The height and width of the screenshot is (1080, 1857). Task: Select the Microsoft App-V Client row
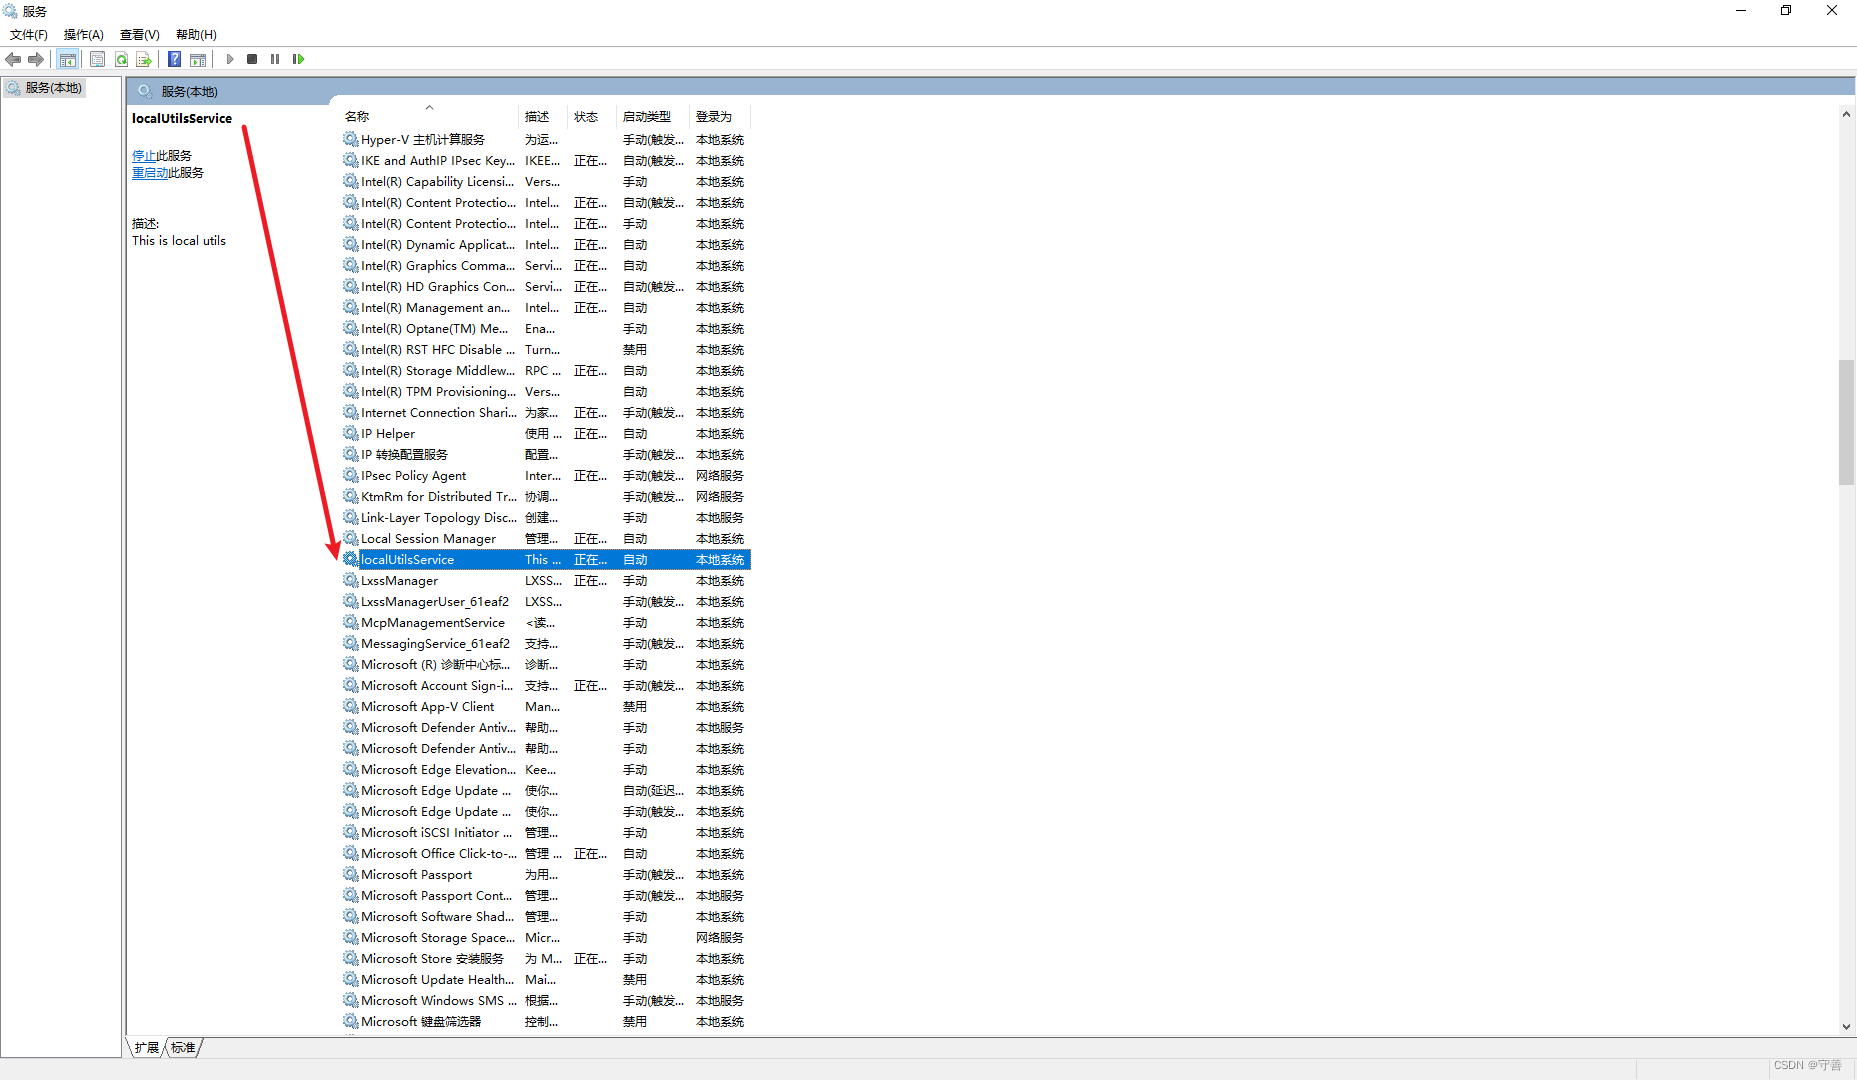click(545, 707)
